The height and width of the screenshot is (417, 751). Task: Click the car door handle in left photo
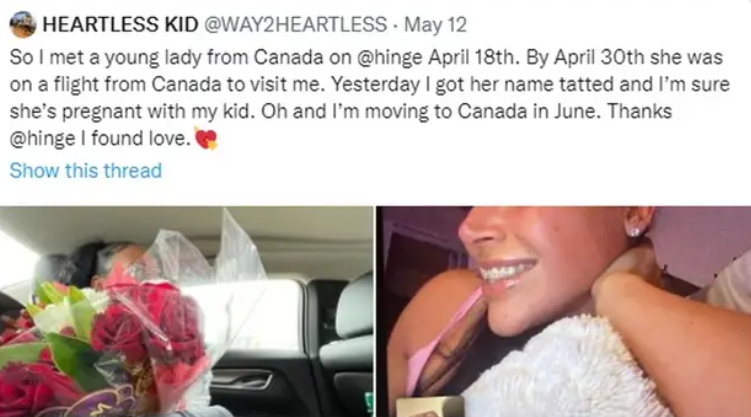point(242,379)
